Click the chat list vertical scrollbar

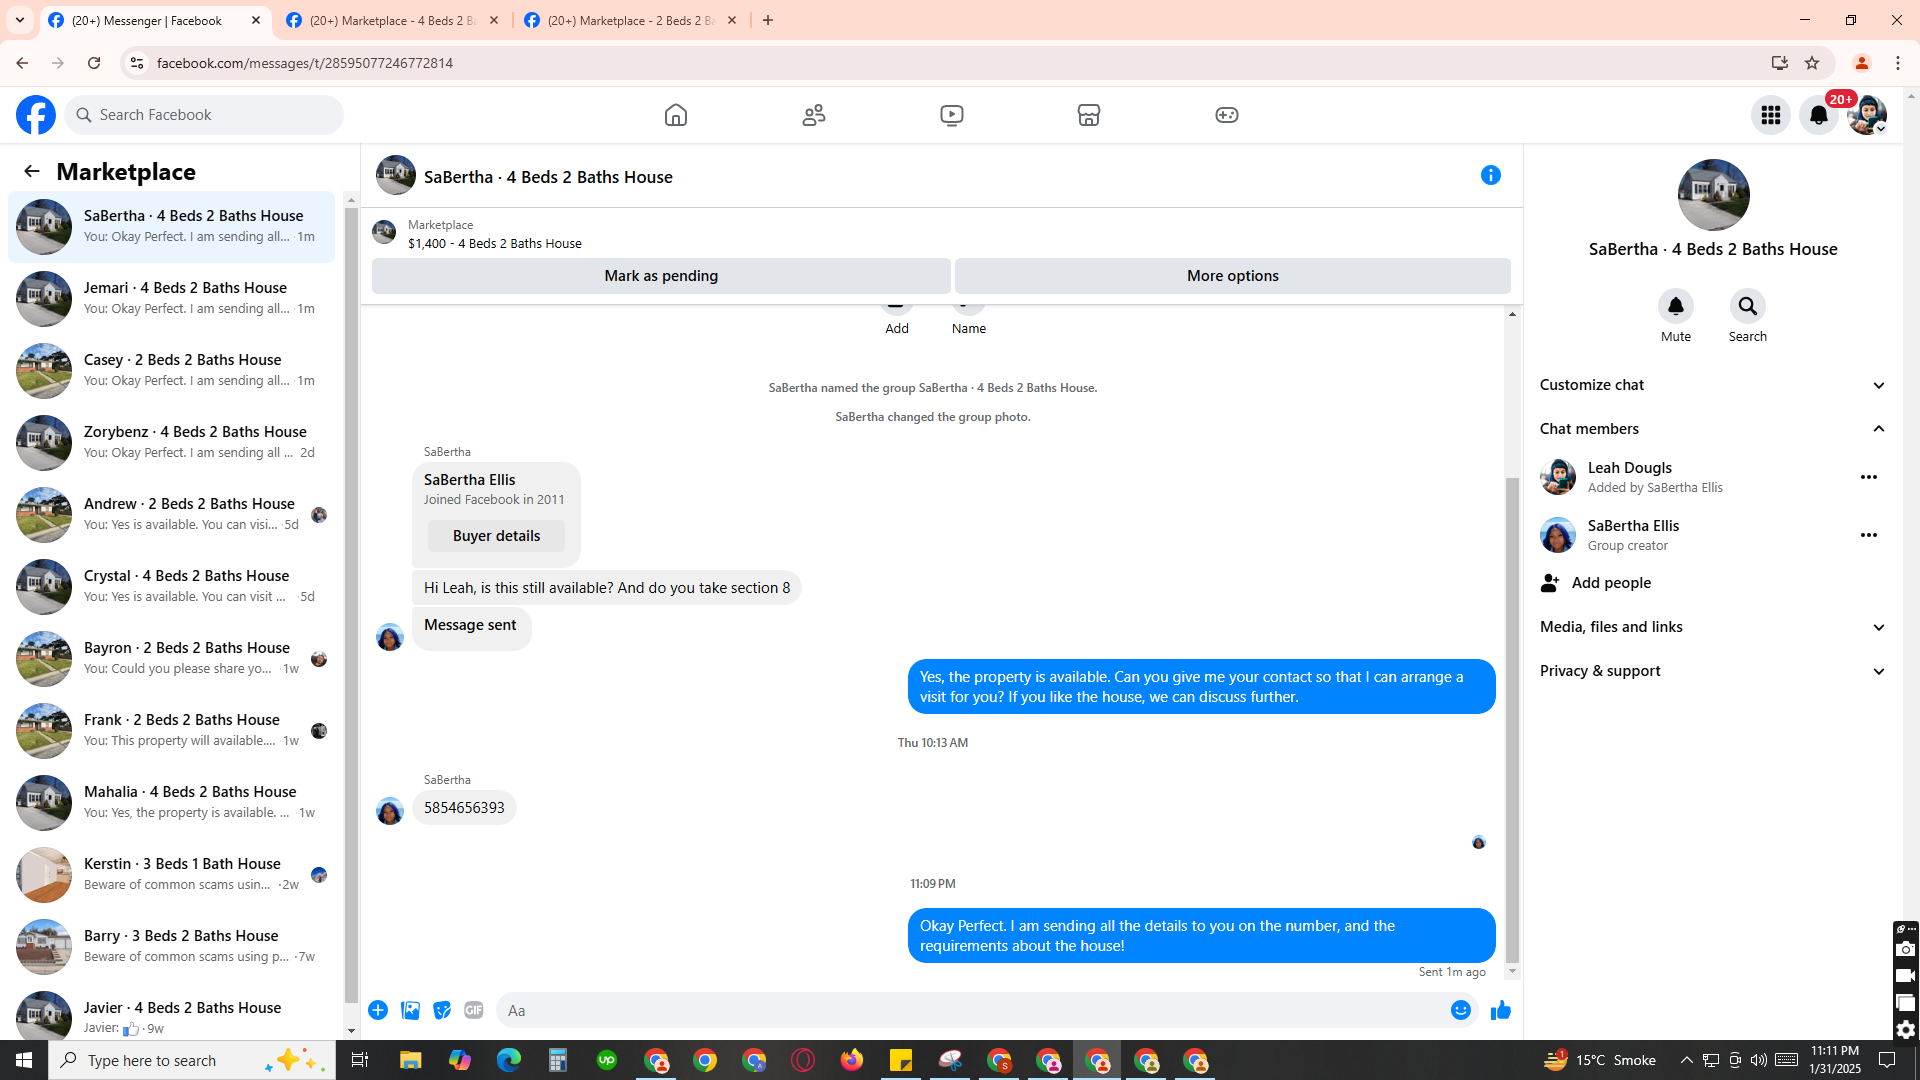point(351,605)
